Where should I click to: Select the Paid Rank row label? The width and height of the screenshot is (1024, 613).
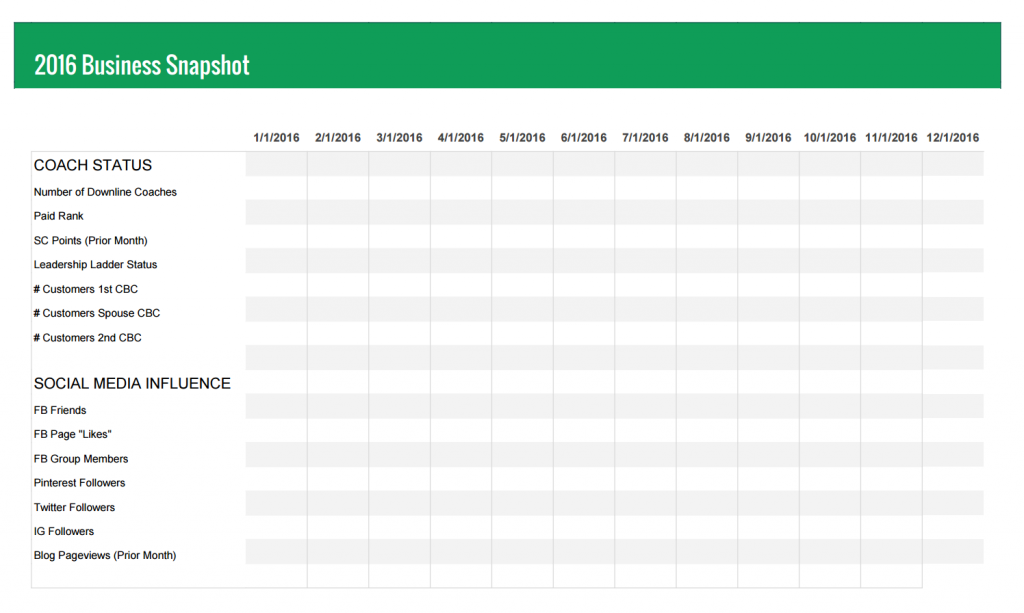point(59,216)
